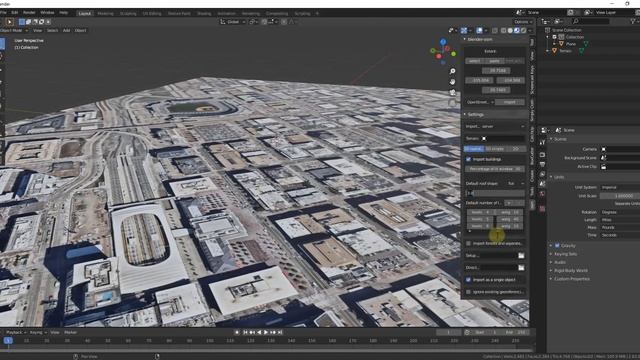Open the Global transform orientation dropdown
640x360 pixels.
tap(233, 22)
